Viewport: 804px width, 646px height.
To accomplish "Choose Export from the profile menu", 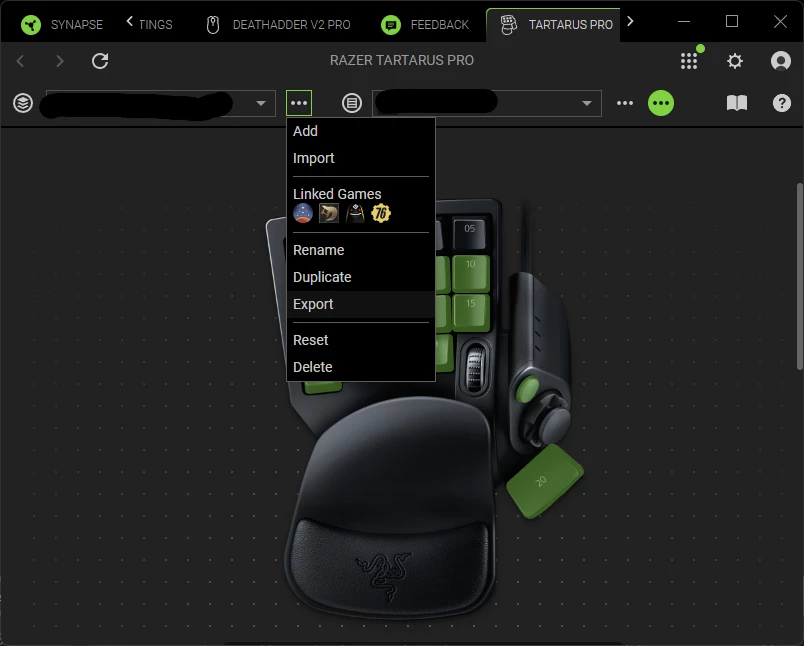I will [360, 305].
